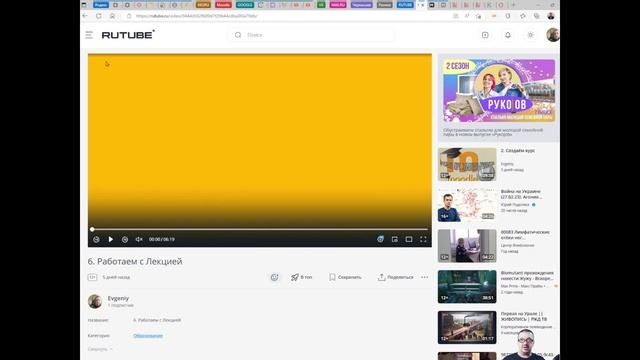Open the 'Первая на Урале' video thumbnail
Screen dimensions: 640x360
click(467, 327)
